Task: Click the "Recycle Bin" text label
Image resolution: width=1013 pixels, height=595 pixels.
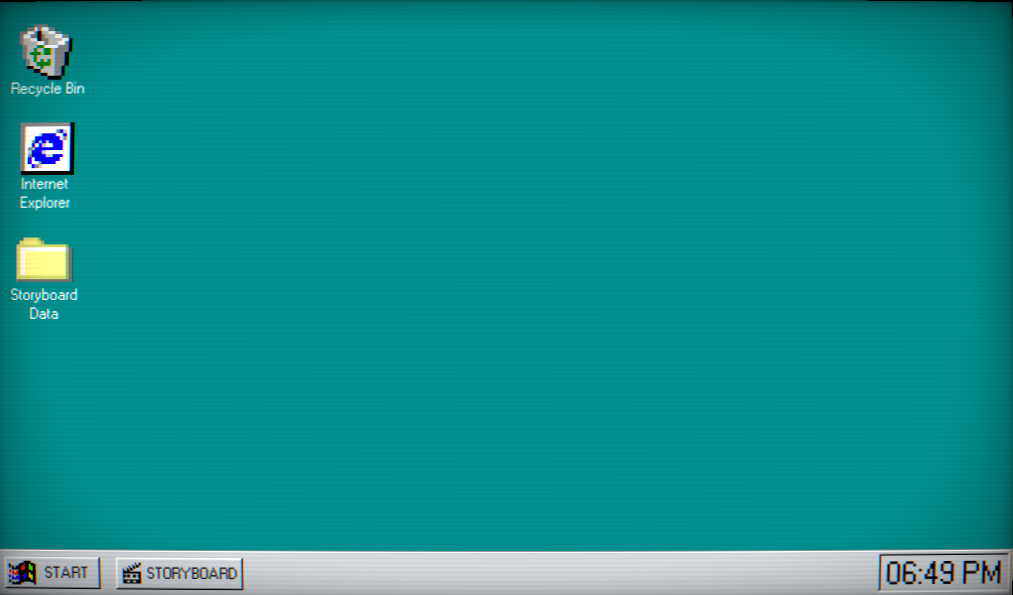Action: pos(47,89)
